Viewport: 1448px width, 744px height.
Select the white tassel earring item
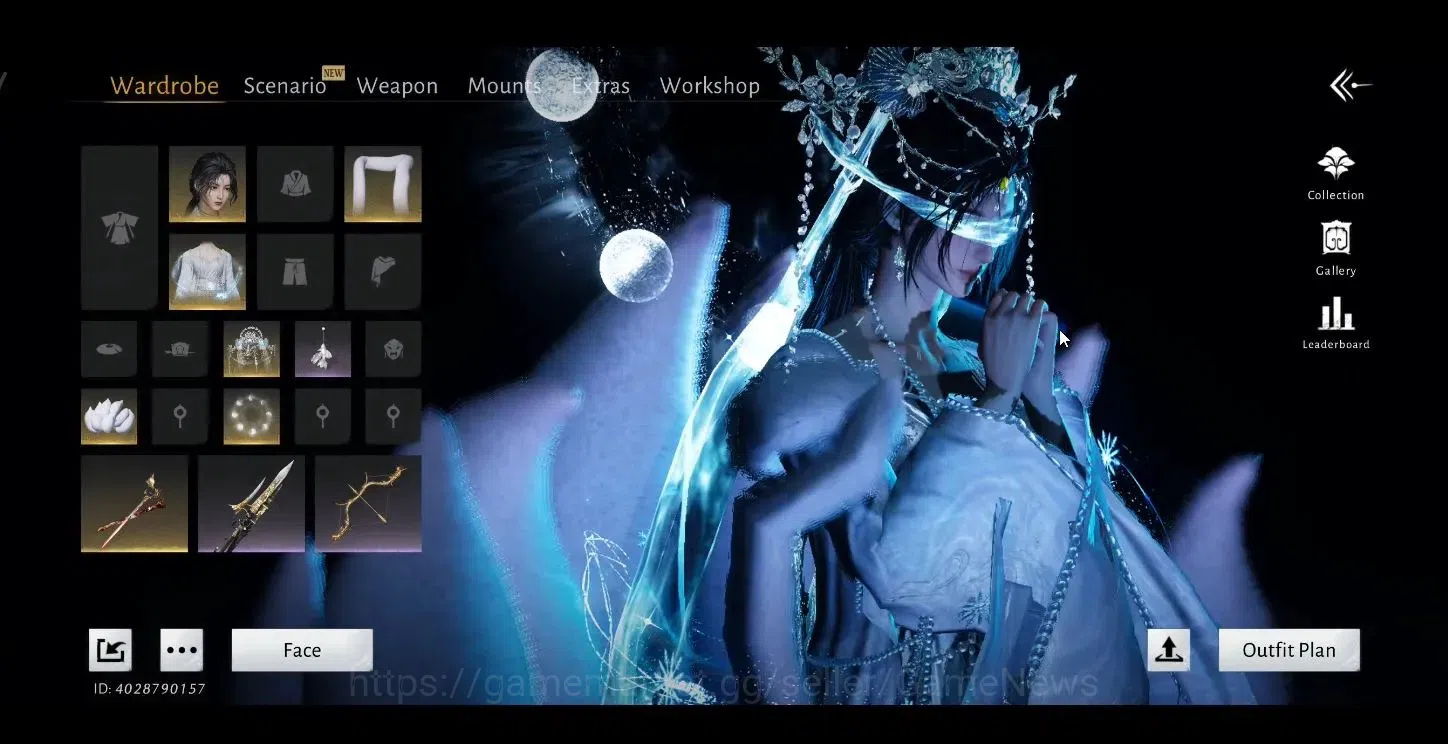click(x=322, y=349)
